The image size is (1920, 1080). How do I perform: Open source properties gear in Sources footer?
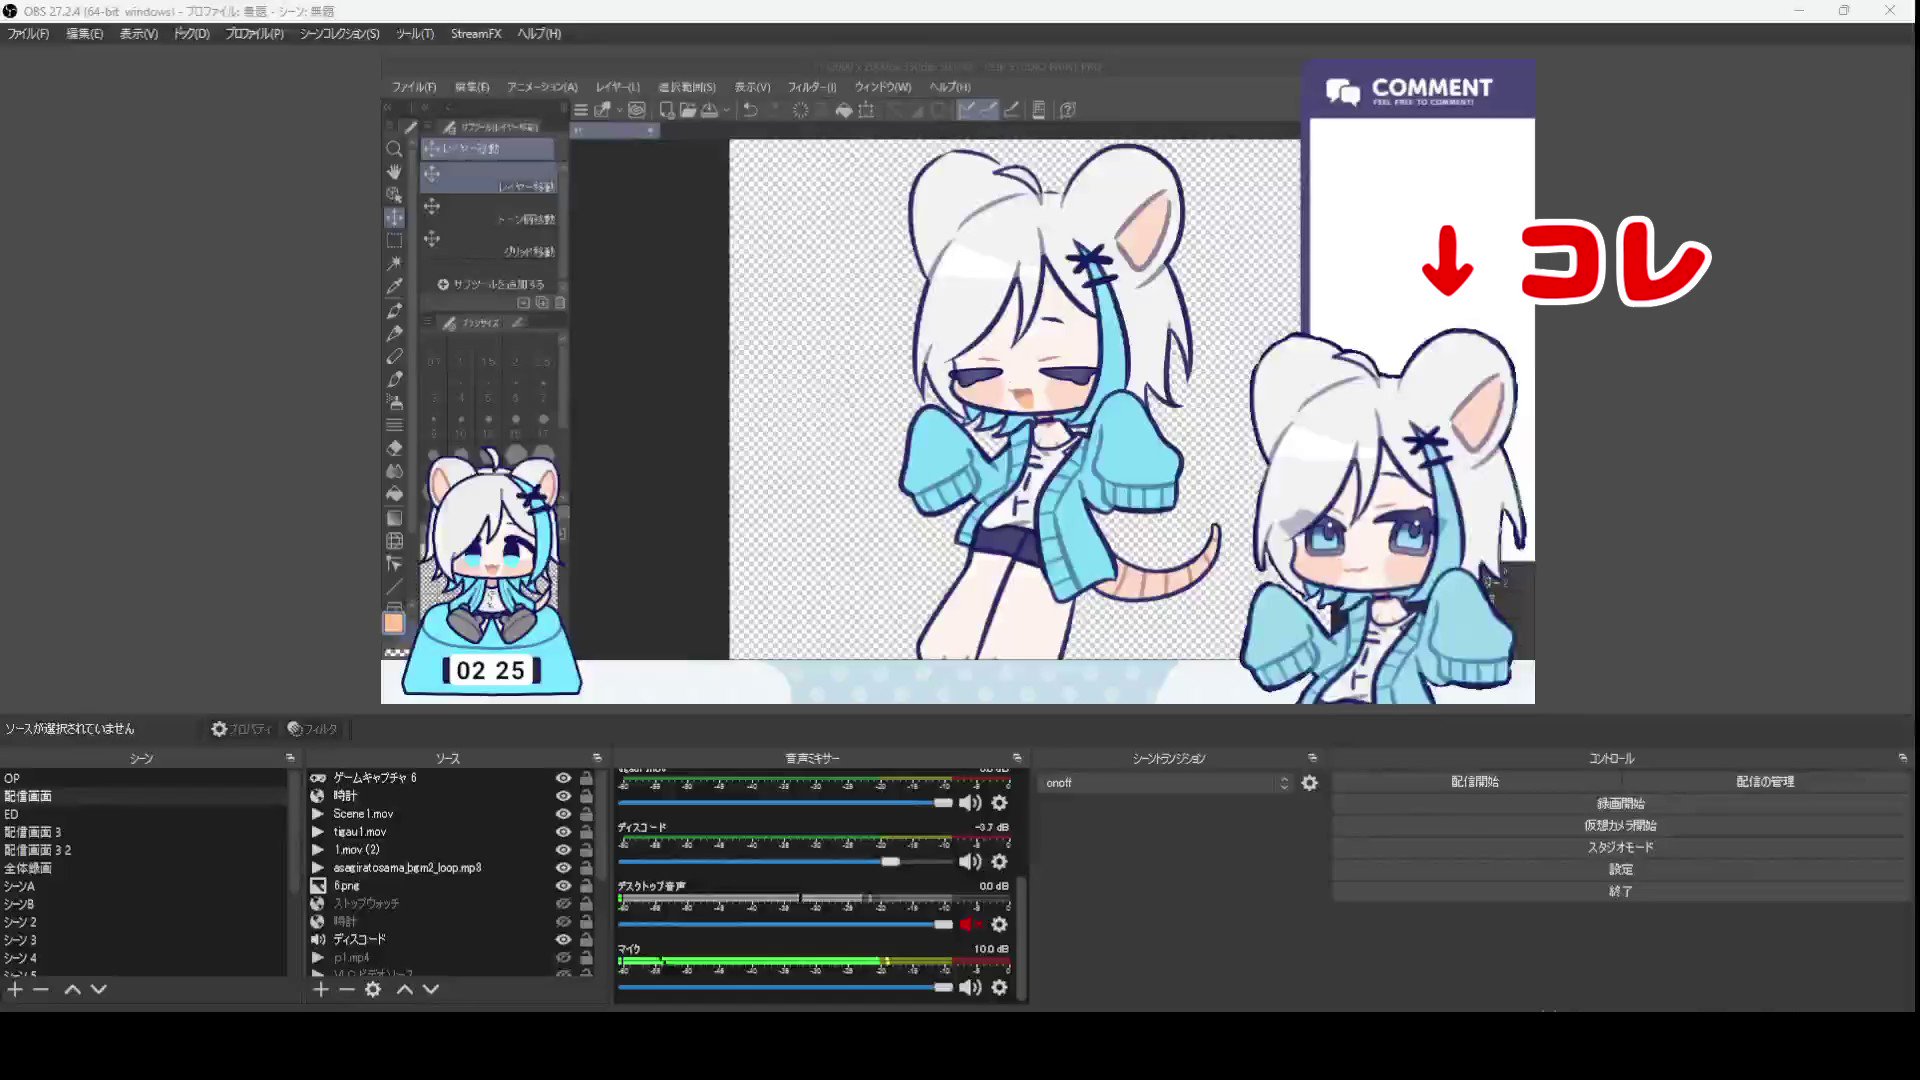(373, 990)
